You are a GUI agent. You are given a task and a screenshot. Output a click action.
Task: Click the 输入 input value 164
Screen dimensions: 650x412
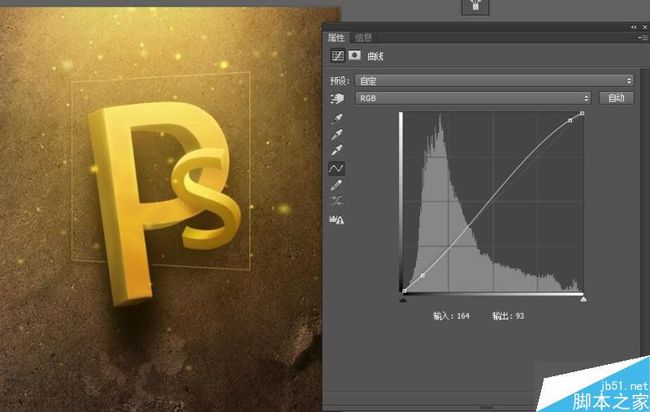pos(463,316)
